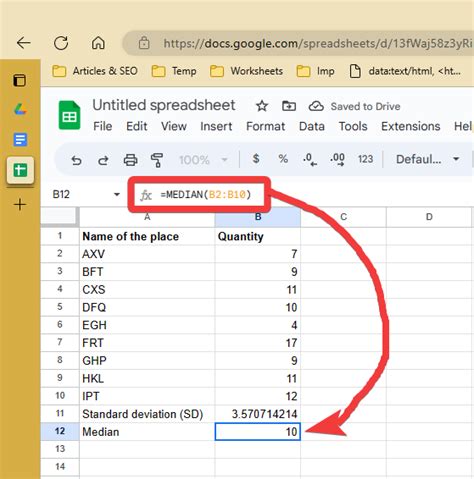The width and height of the screenshot is (474, 479).
Task: Add a new sidebar item with plus
Action: 20,204
